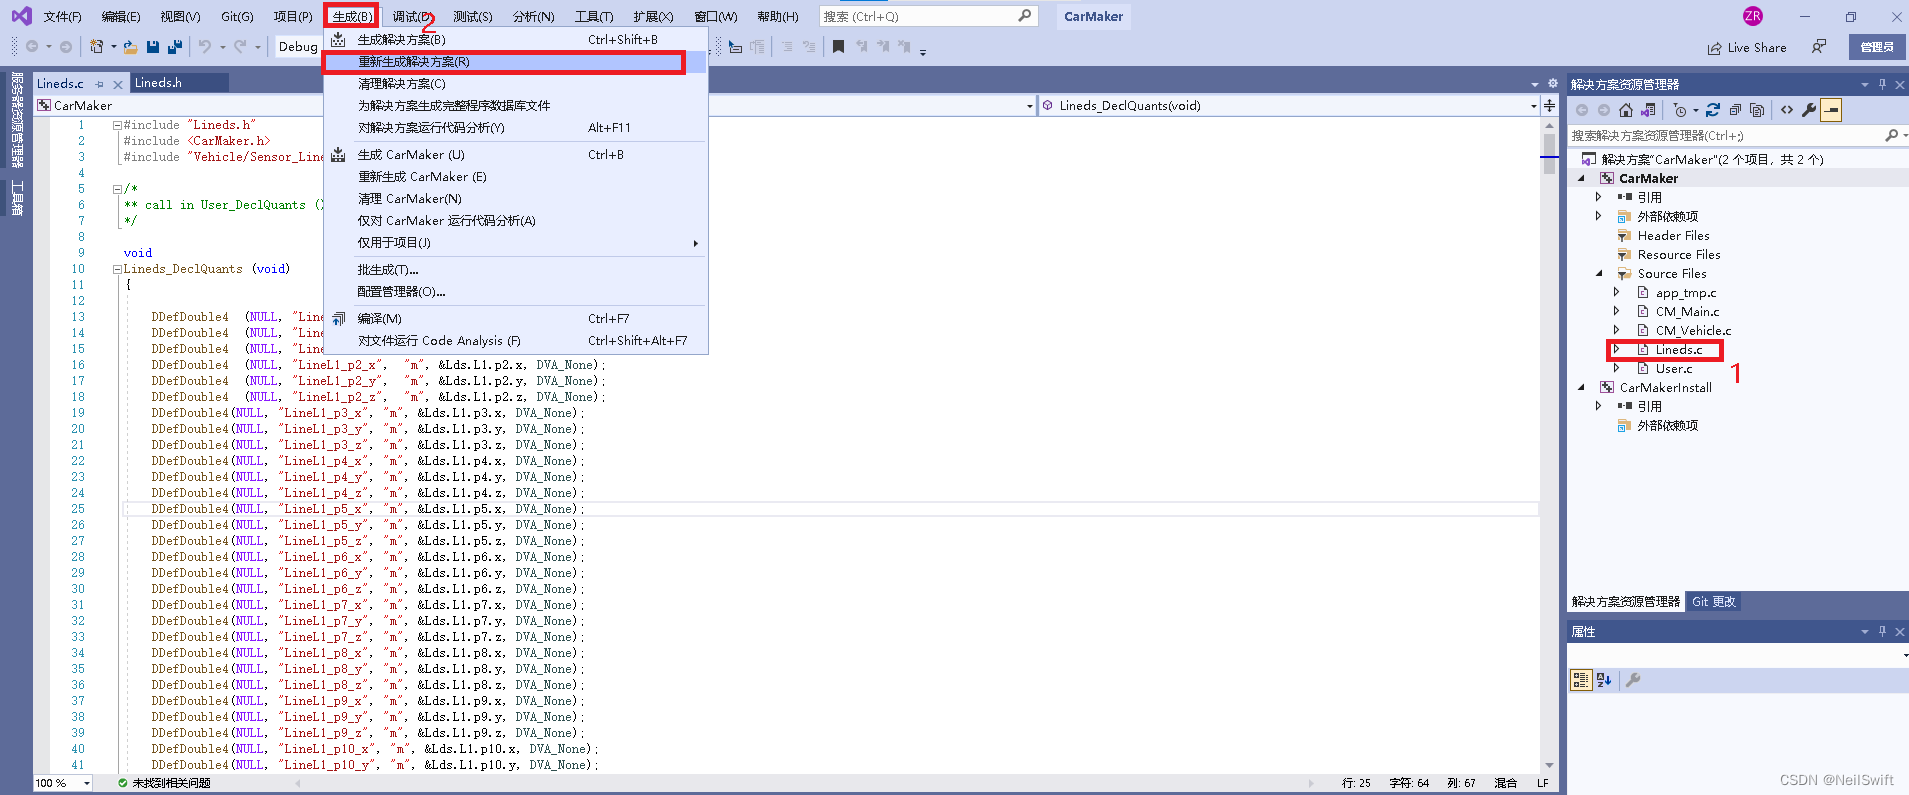1909x795 pixels.
Task: Toggle auto-hide pin on Solution Explorer panel
Action: click(1882, 84)
